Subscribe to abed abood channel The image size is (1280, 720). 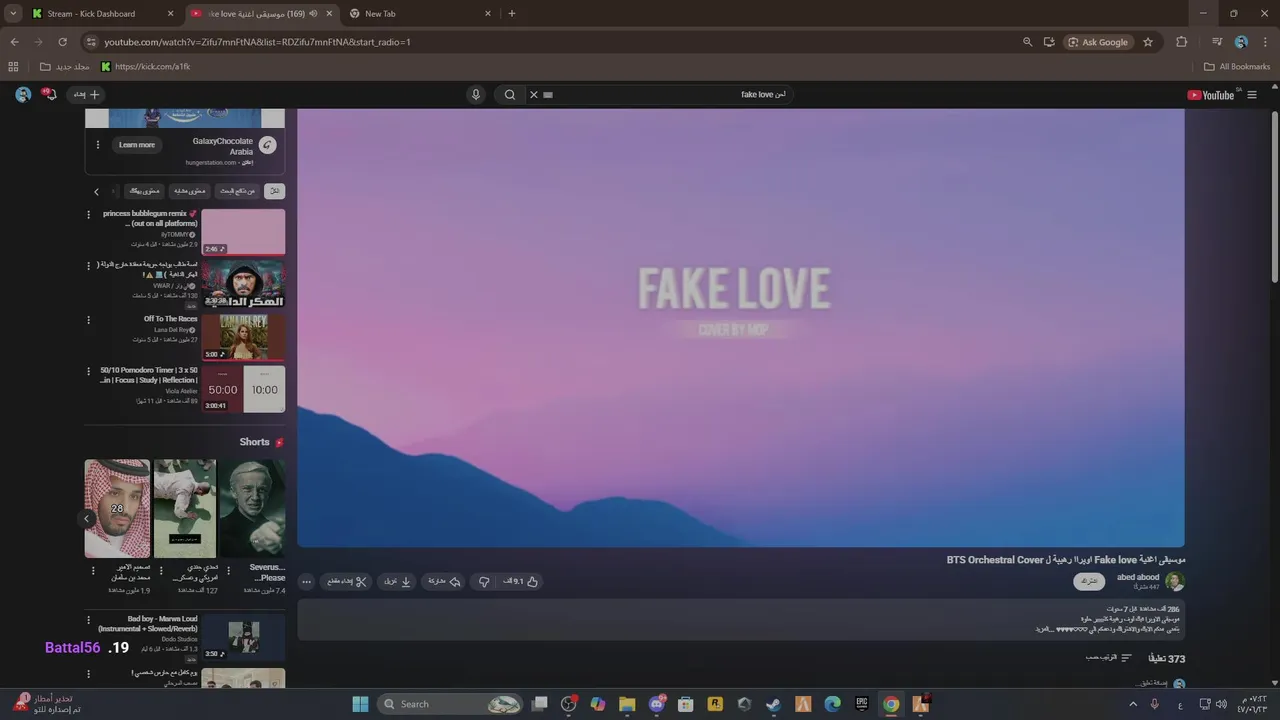tap(1089, 581)
